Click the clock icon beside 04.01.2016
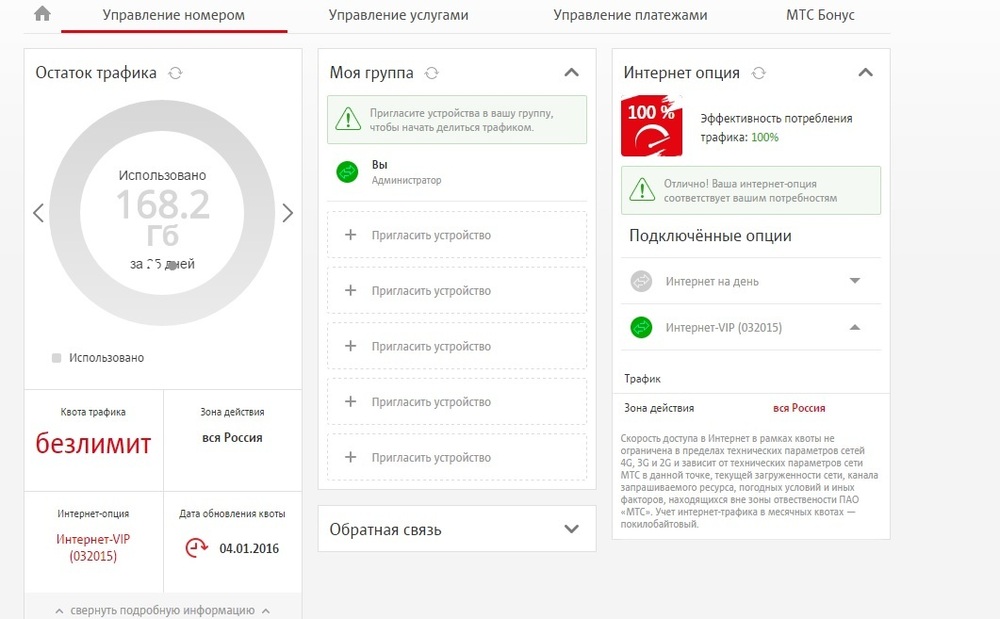This screenshot has height=619, width=1000. click(196, 548)
